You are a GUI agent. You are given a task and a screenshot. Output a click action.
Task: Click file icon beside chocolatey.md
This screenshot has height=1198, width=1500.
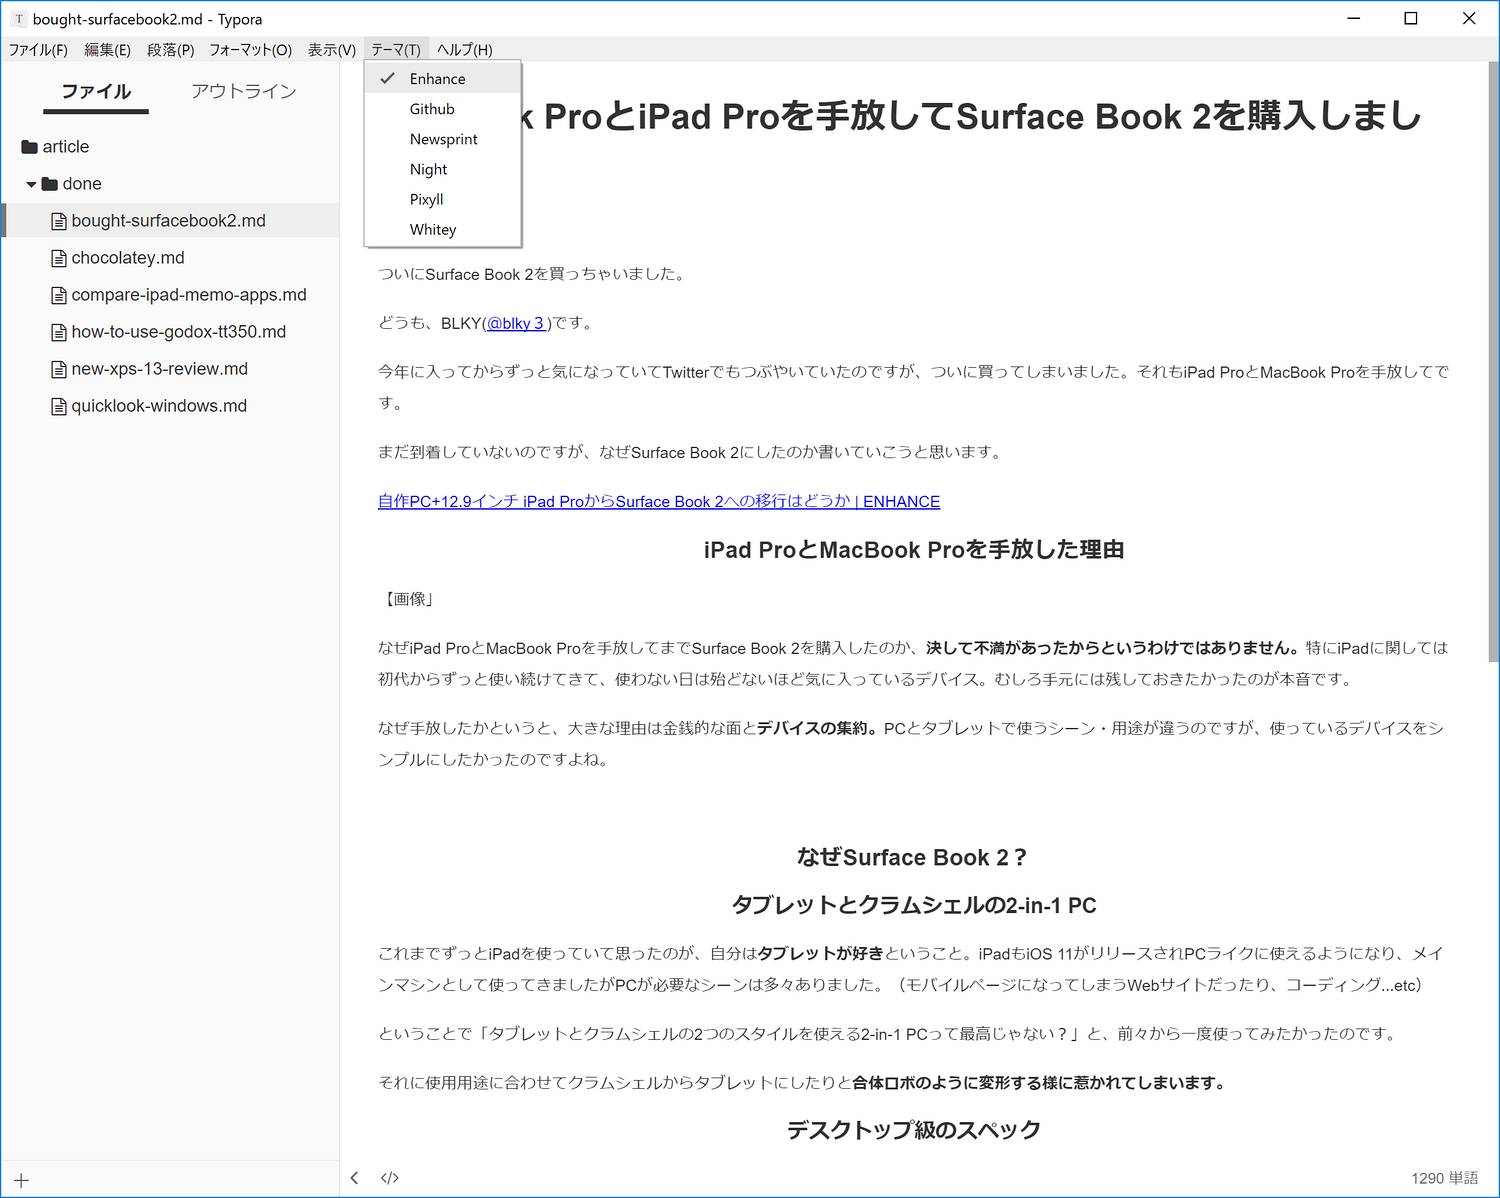pyautogui.click(x=59, y=258)
